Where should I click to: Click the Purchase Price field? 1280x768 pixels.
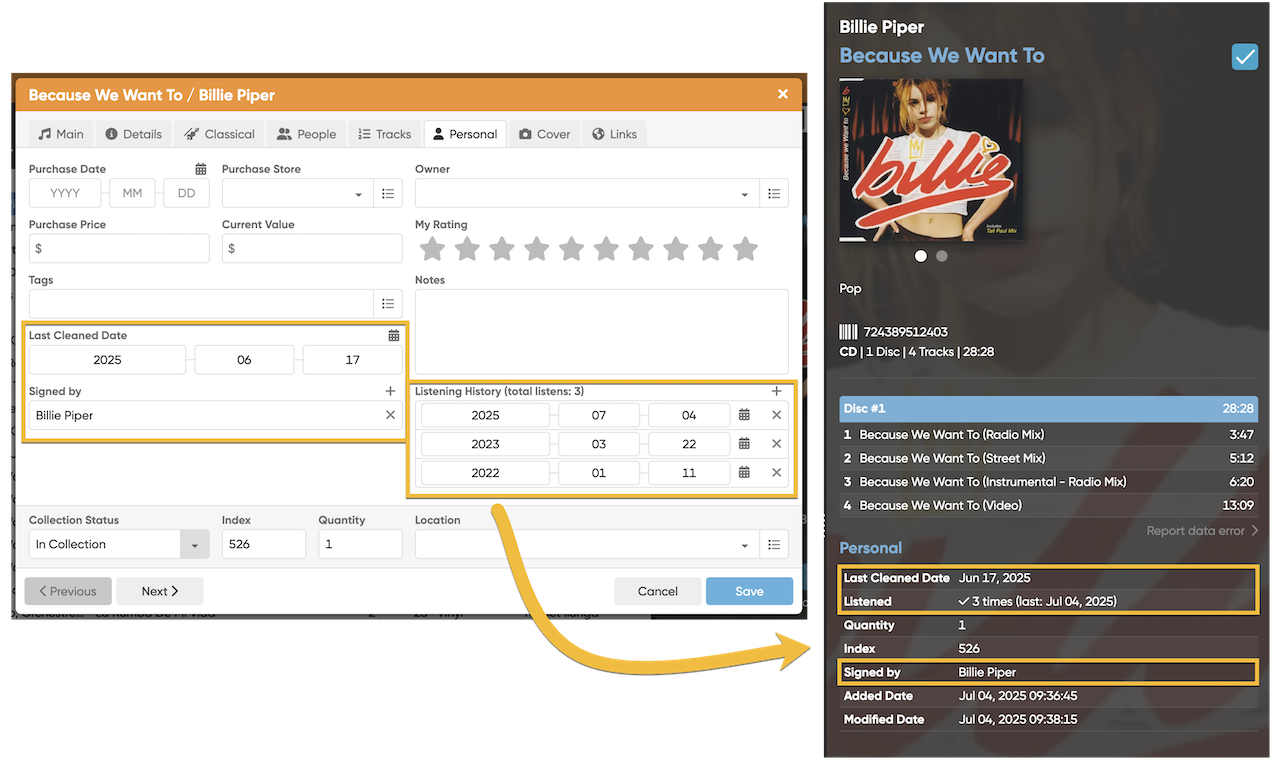point(119,249)
